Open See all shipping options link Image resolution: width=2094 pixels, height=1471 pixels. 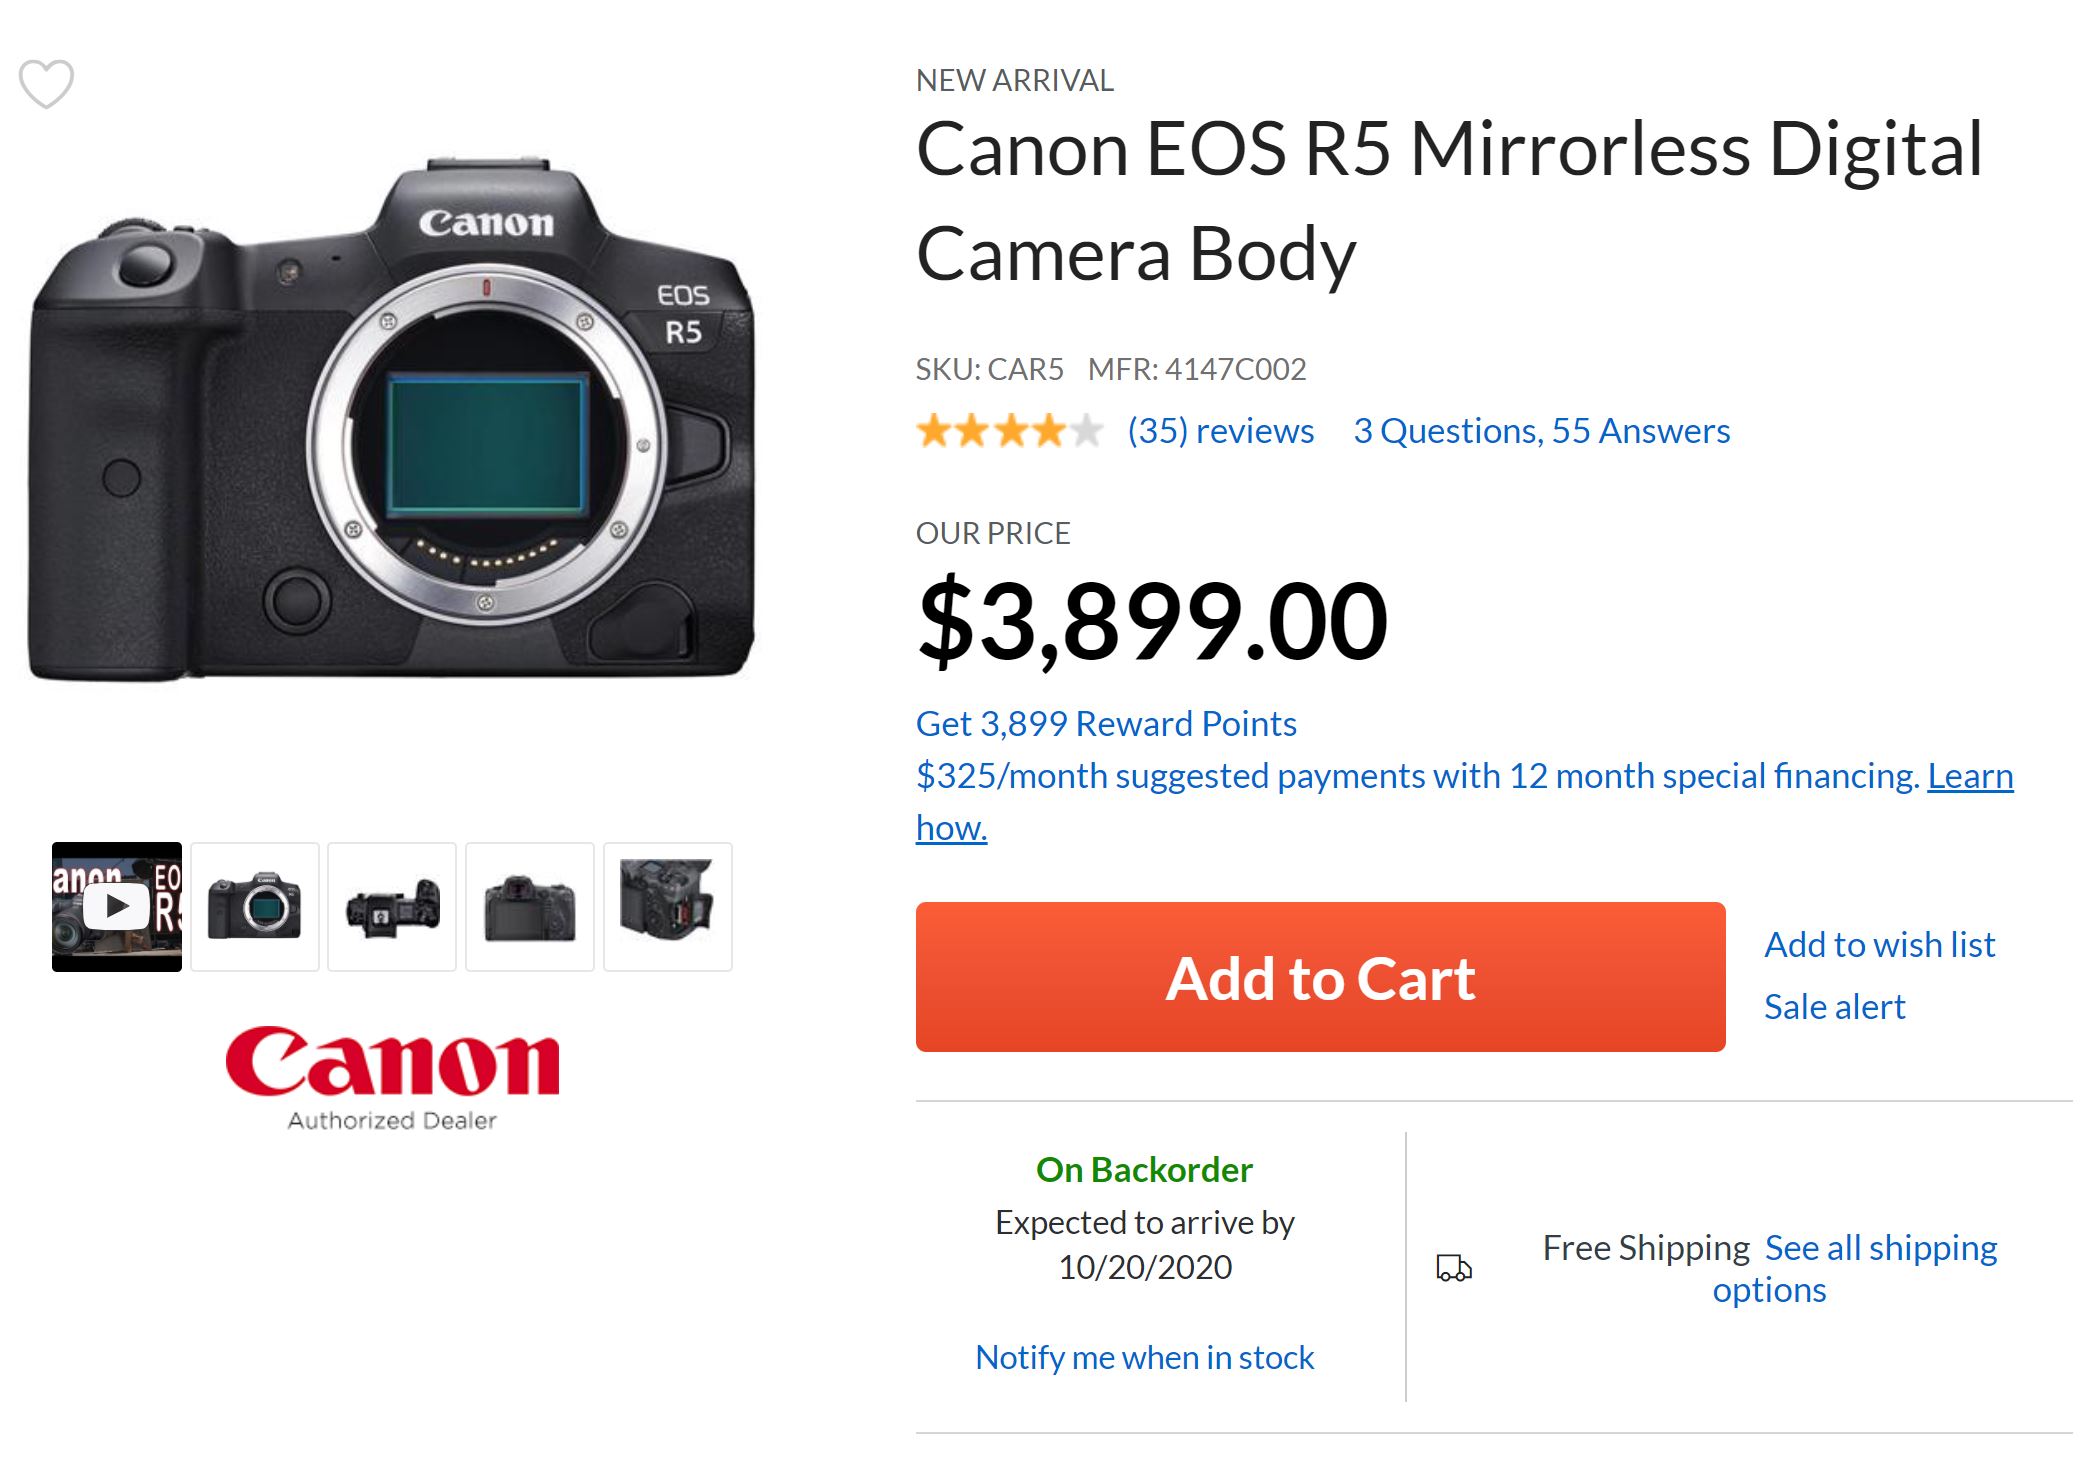[1880, 1248]
